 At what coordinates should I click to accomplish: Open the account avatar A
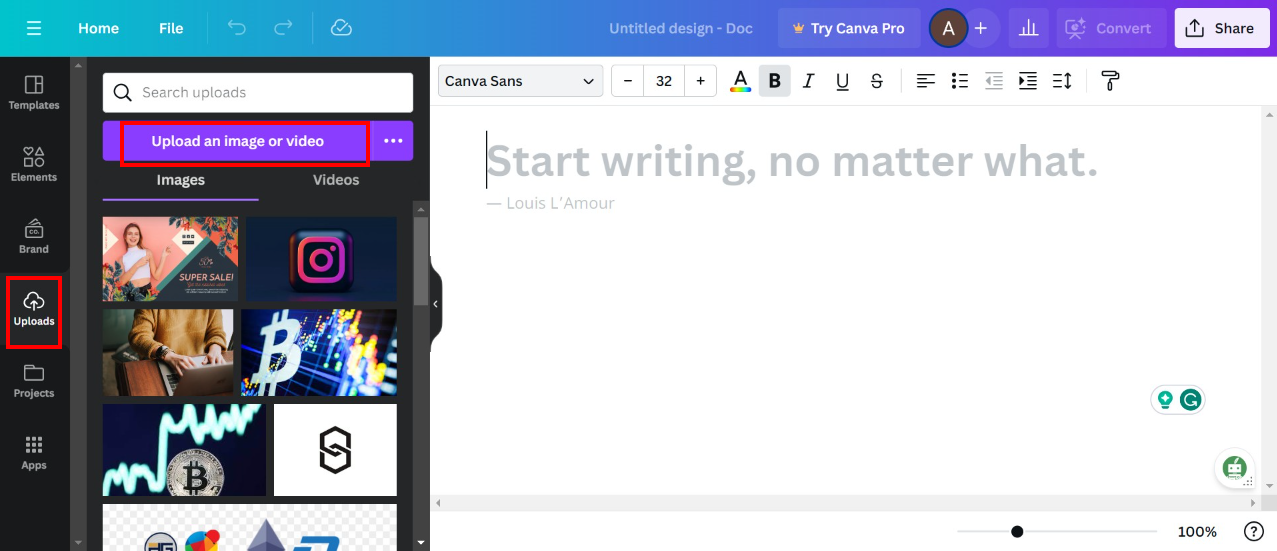948,28
